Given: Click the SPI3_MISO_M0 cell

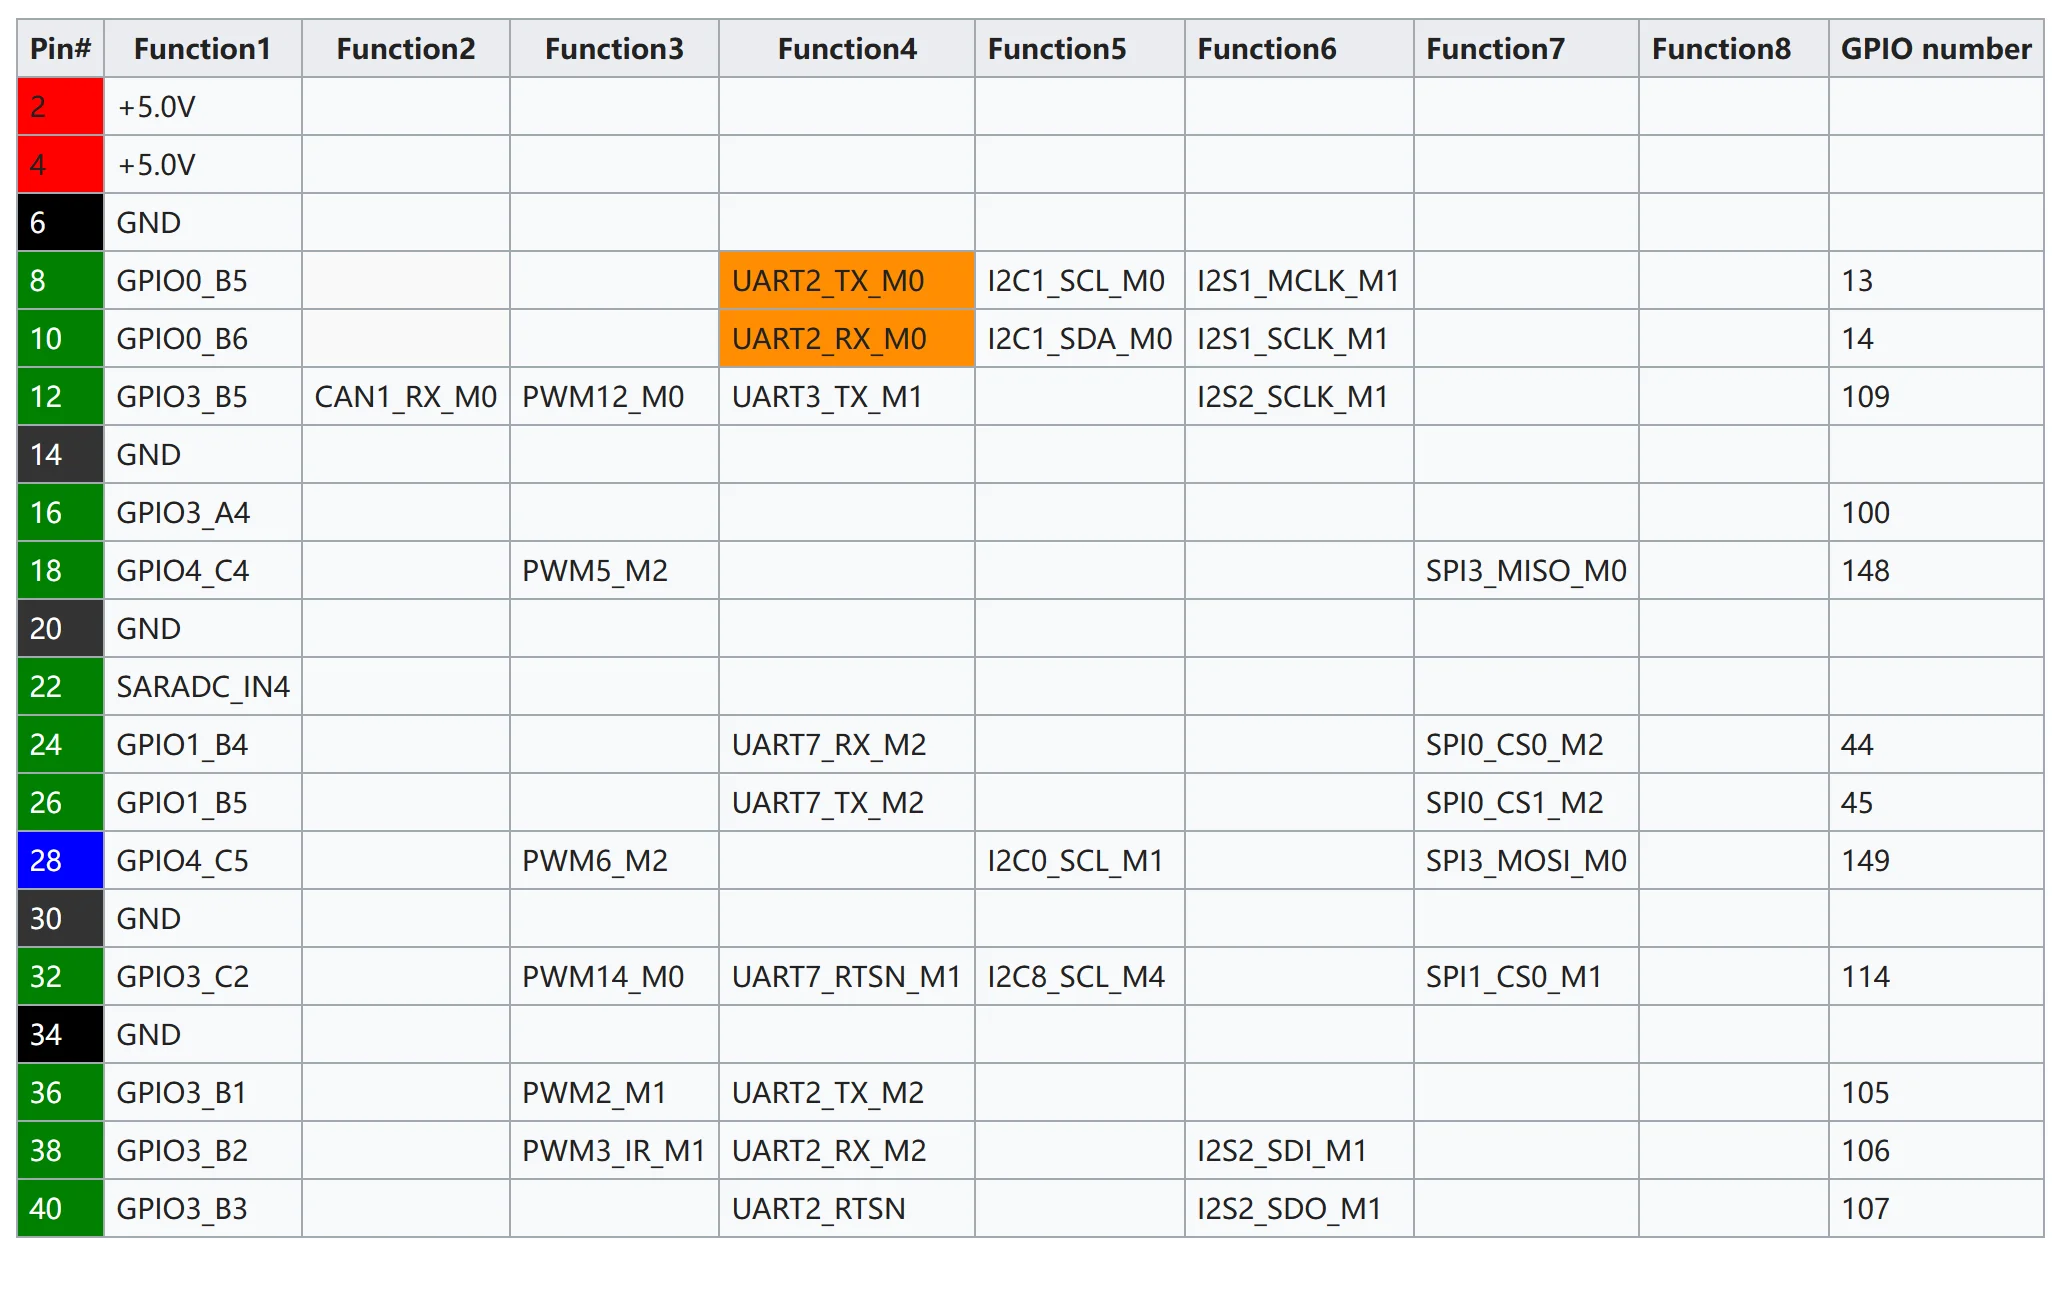Looking at the screenshot, I should pos(1525,571).
